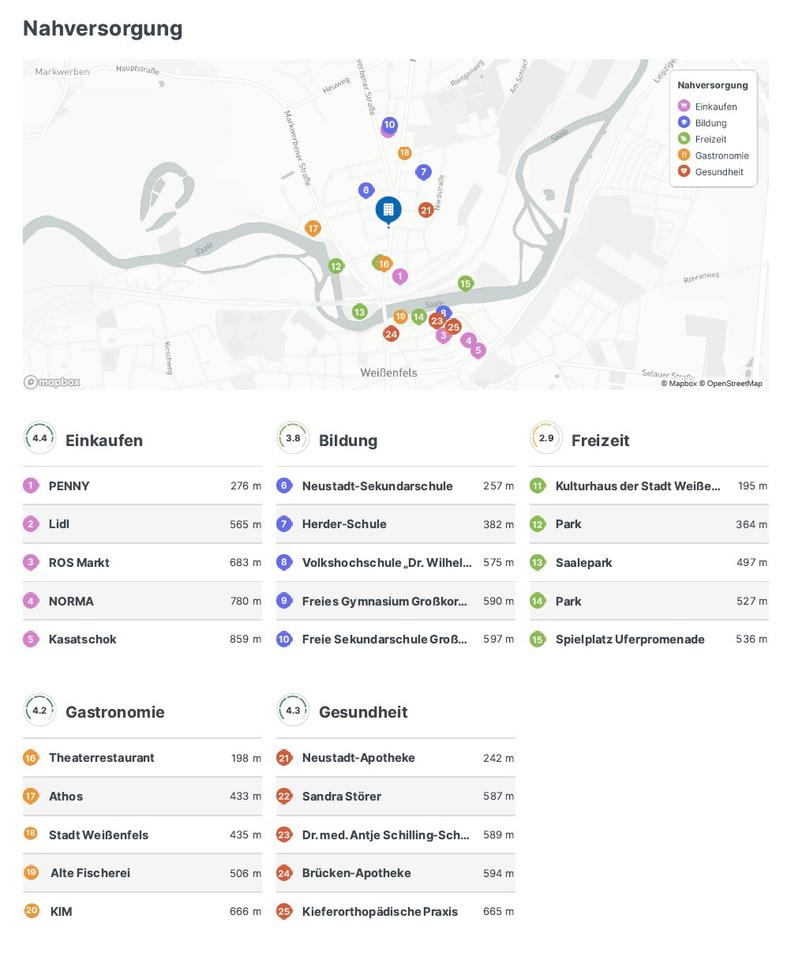Viewport: 787px width, 960px height.
Task: Click the blue building marker on the map
Action: [x=388, y=210]
